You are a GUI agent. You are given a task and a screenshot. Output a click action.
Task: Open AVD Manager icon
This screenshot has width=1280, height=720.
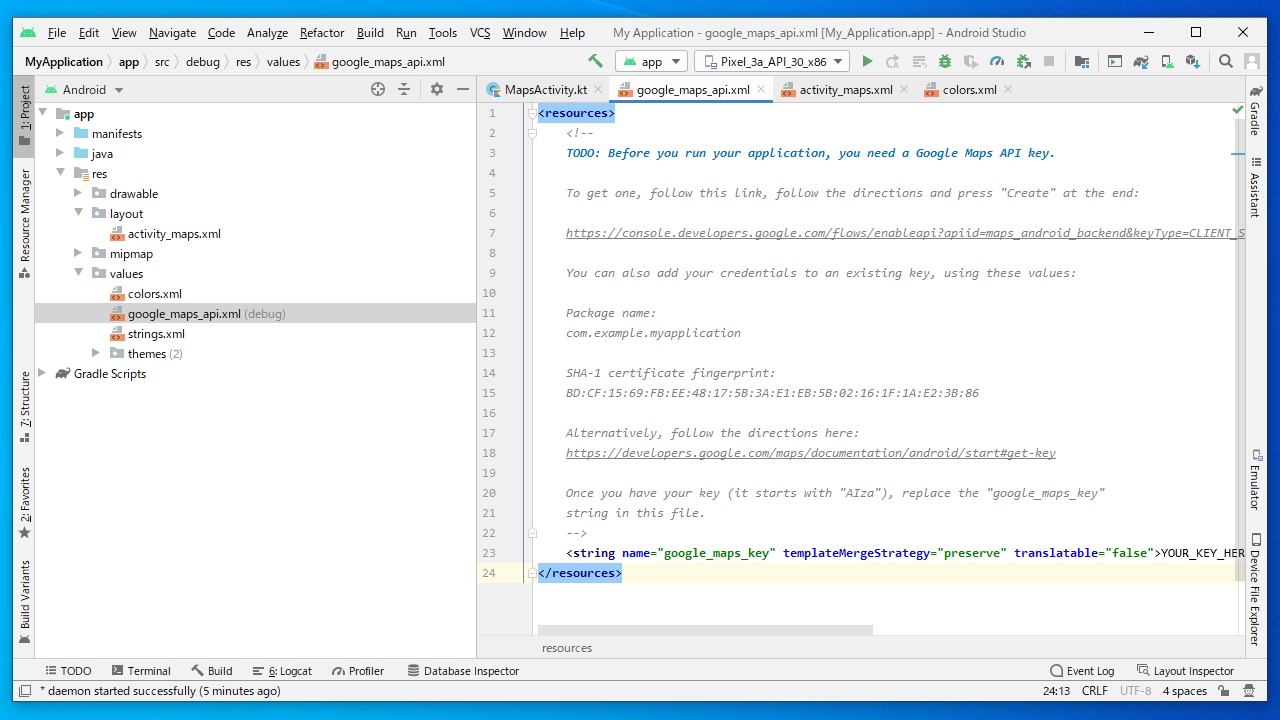1166,61
